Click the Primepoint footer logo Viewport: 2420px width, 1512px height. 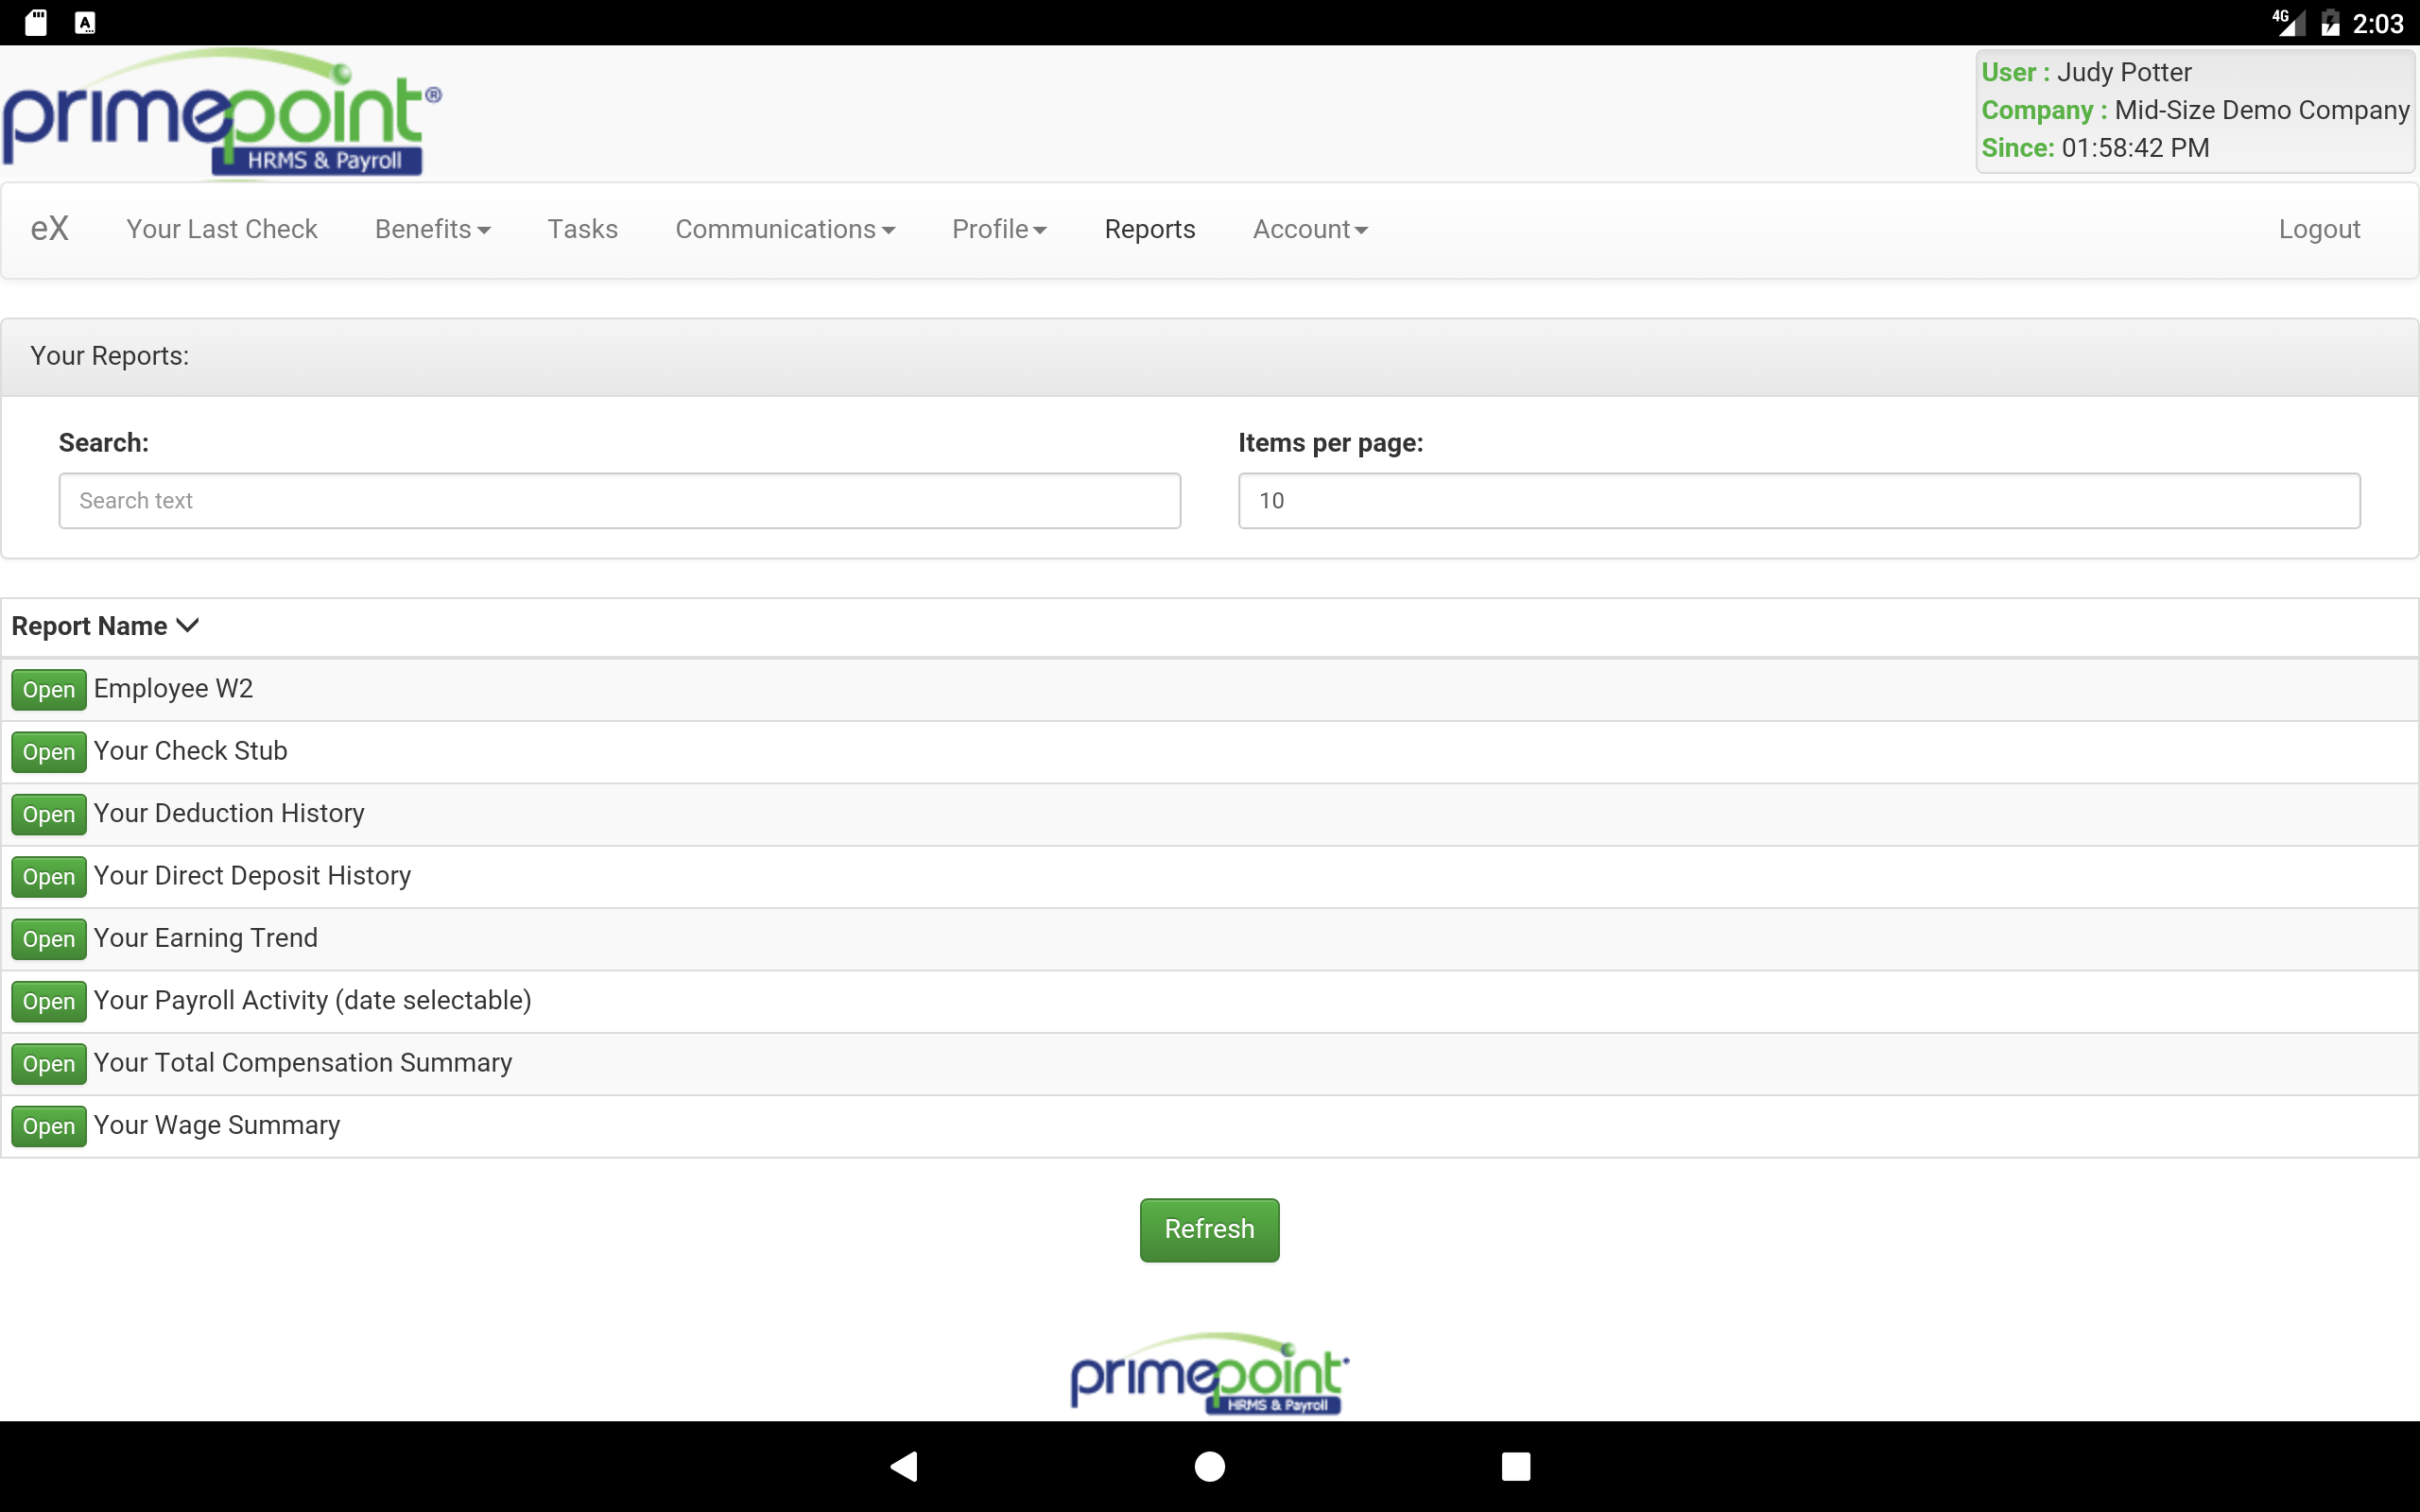coord(1210,1373)
